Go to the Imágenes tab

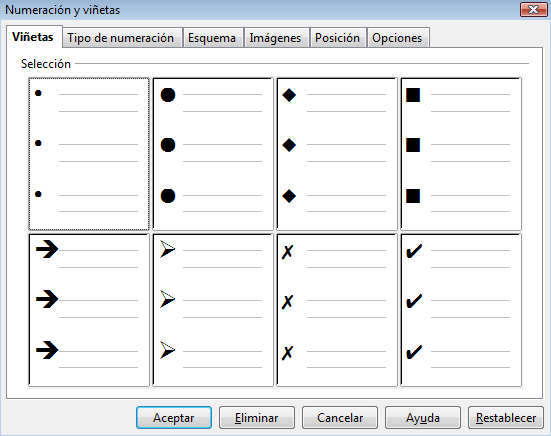[275, 38]
